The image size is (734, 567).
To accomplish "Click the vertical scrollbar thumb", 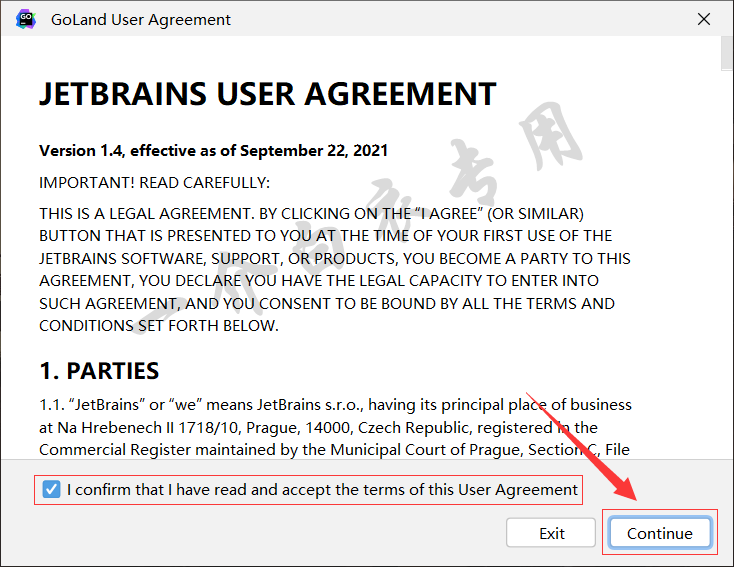I will 726,53.
